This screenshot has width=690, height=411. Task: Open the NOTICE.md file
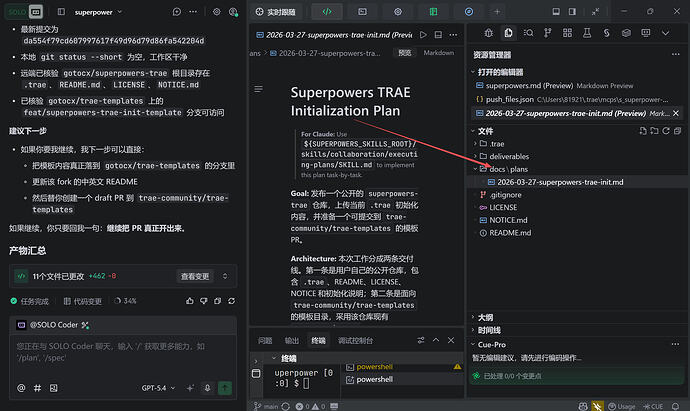[x=508, y=220]
